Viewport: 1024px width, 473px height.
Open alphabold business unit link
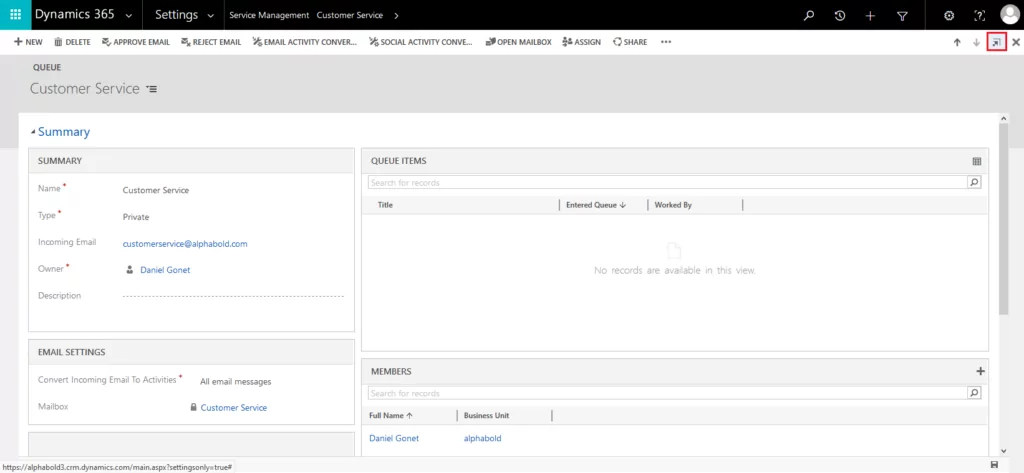[x=483, y=438]
